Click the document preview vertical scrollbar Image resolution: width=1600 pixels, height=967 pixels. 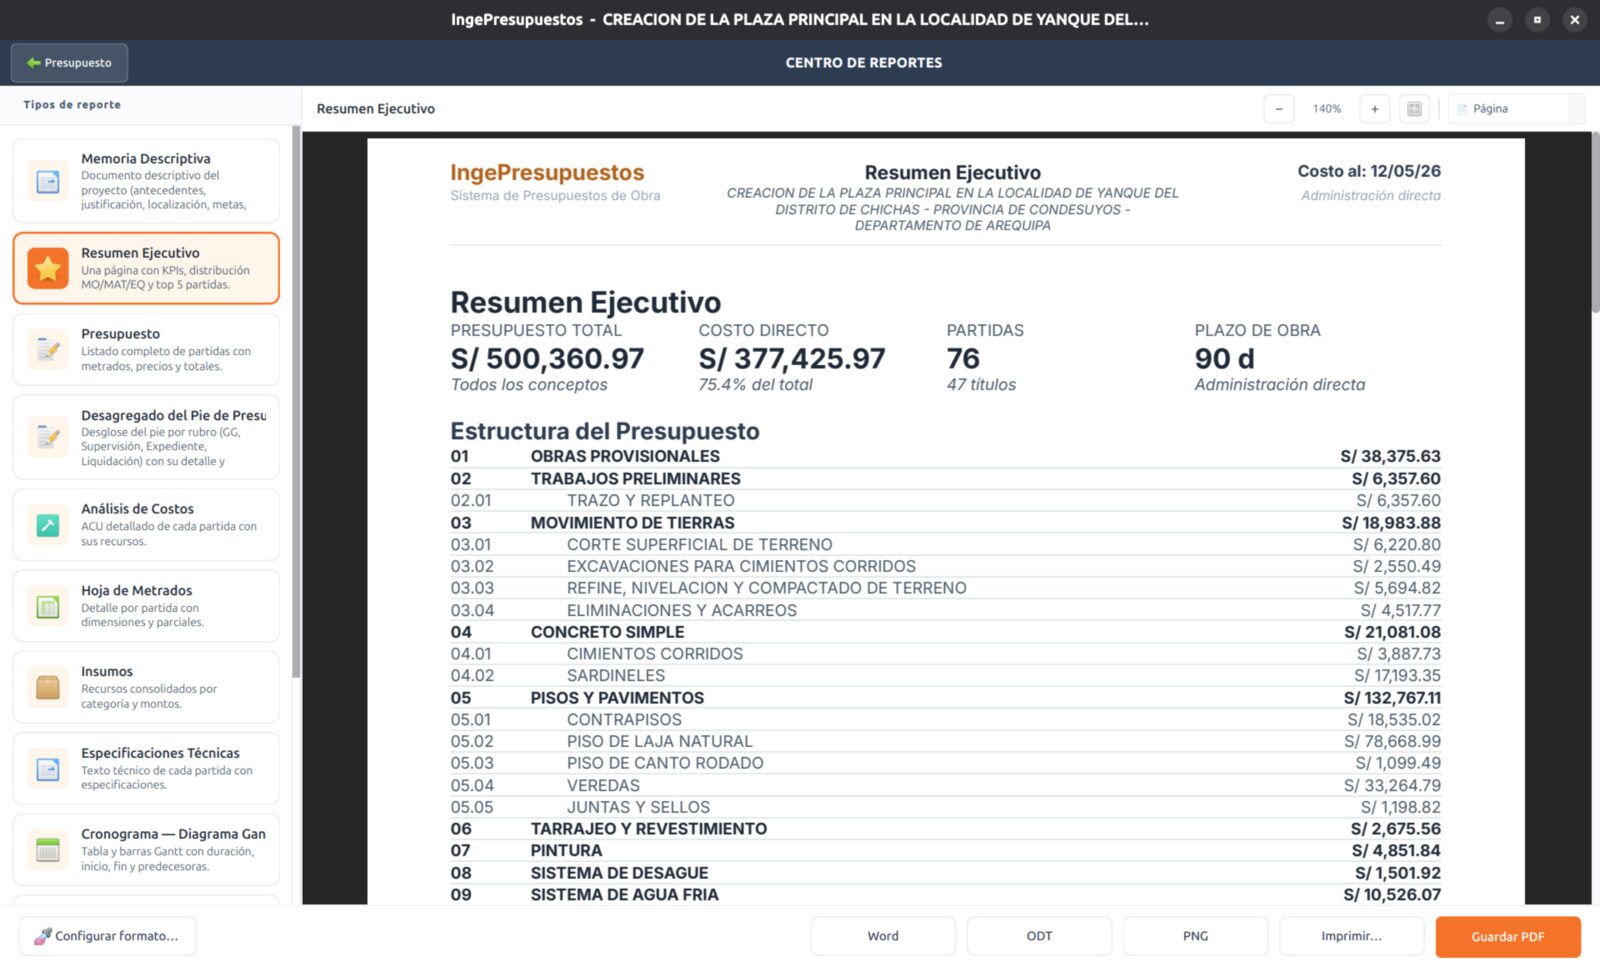click(x=1596, y=222)
